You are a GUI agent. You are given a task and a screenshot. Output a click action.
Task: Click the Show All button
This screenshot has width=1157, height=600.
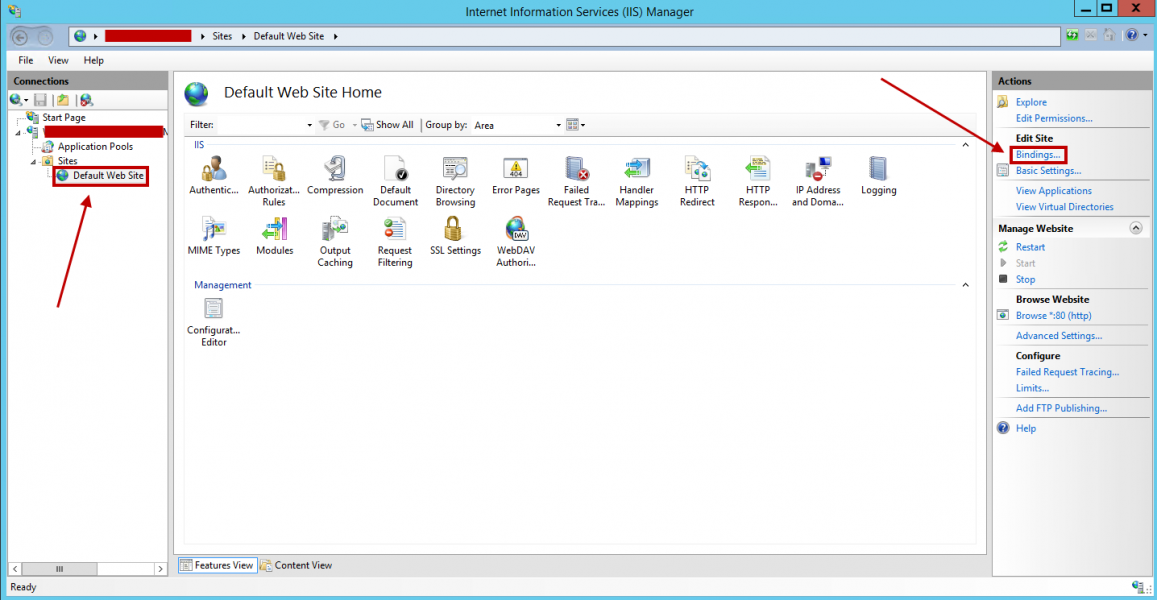coord(387,125)
